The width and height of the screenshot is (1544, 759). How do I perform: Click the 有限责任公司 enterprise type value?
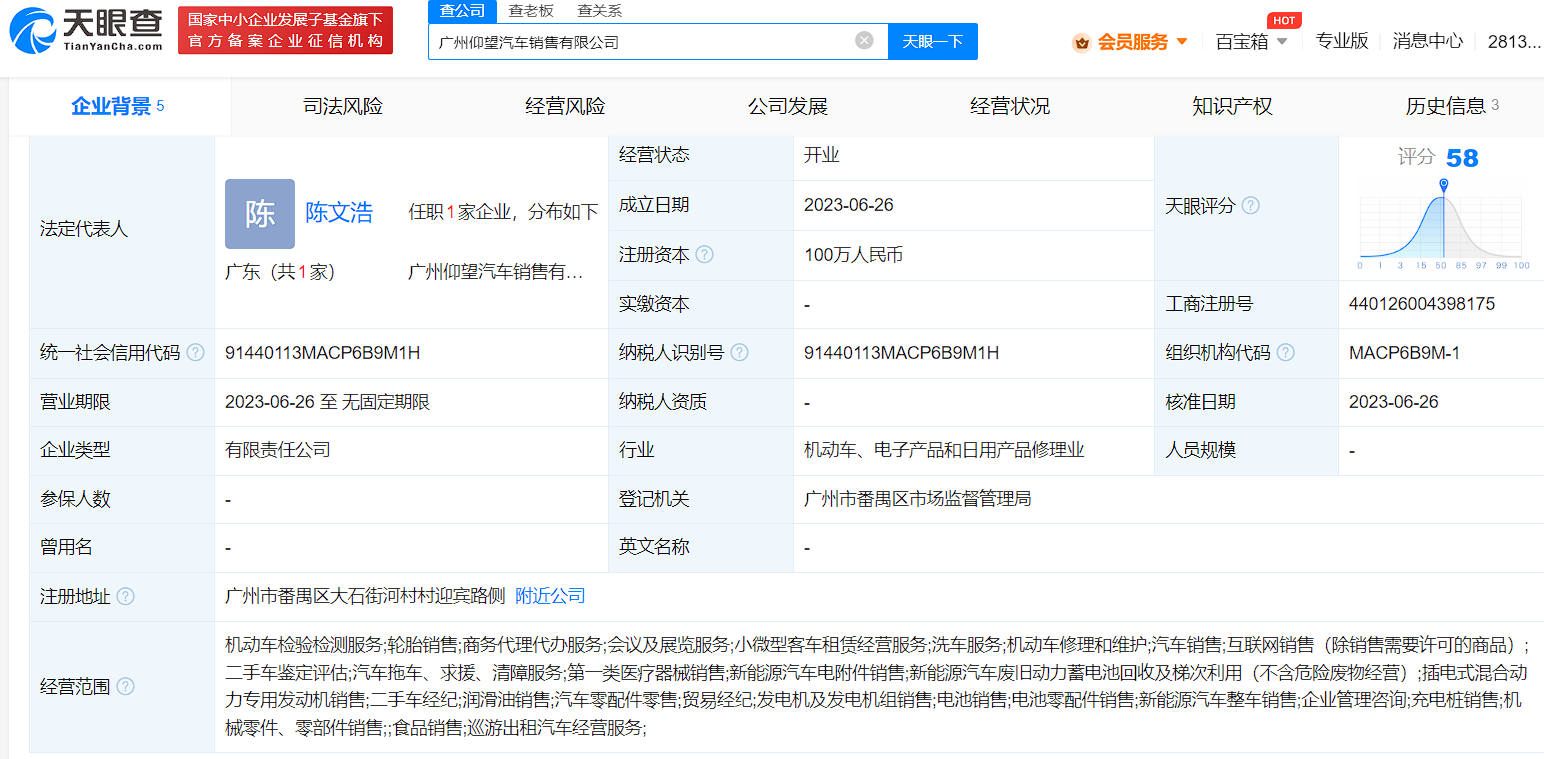pyautogui.click(x=278, y=450)
